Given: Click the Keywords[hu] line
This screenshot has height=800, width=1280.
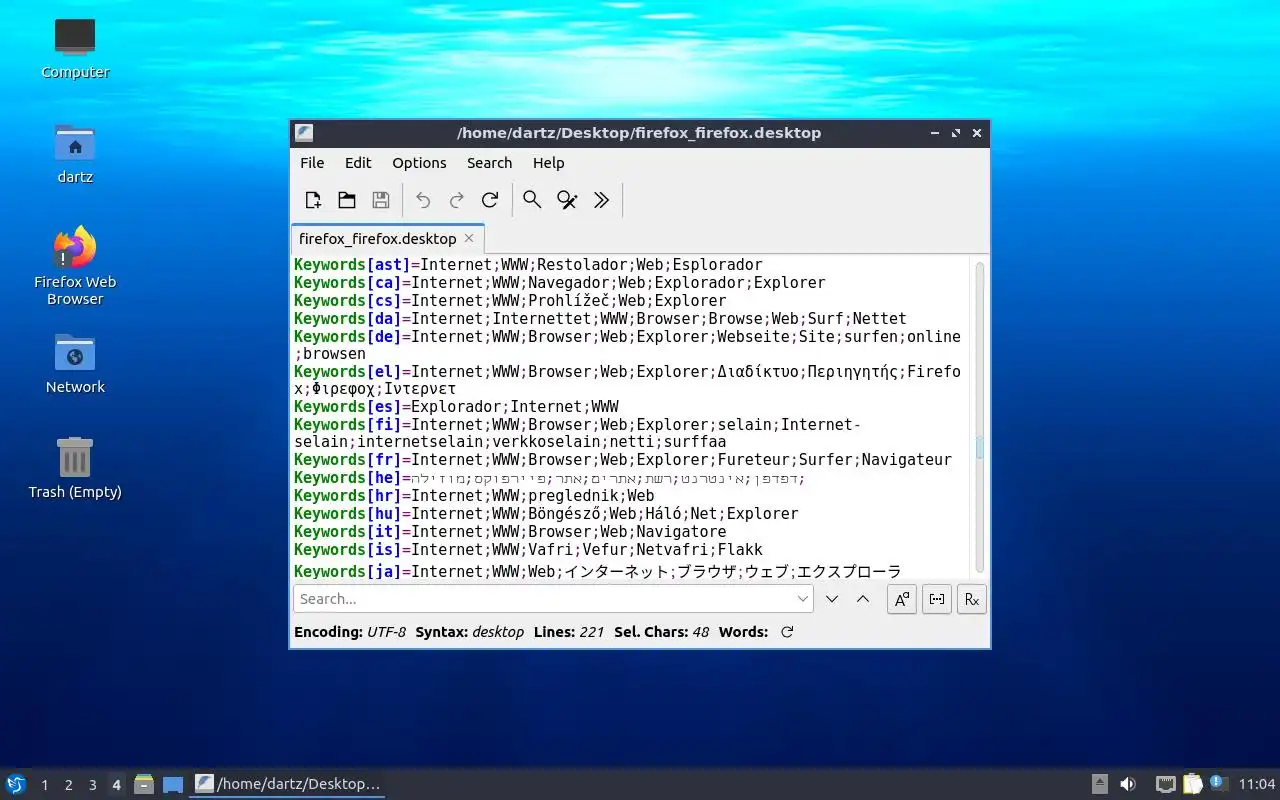Looking at the screenshot, I should click(x=546, y=514).
